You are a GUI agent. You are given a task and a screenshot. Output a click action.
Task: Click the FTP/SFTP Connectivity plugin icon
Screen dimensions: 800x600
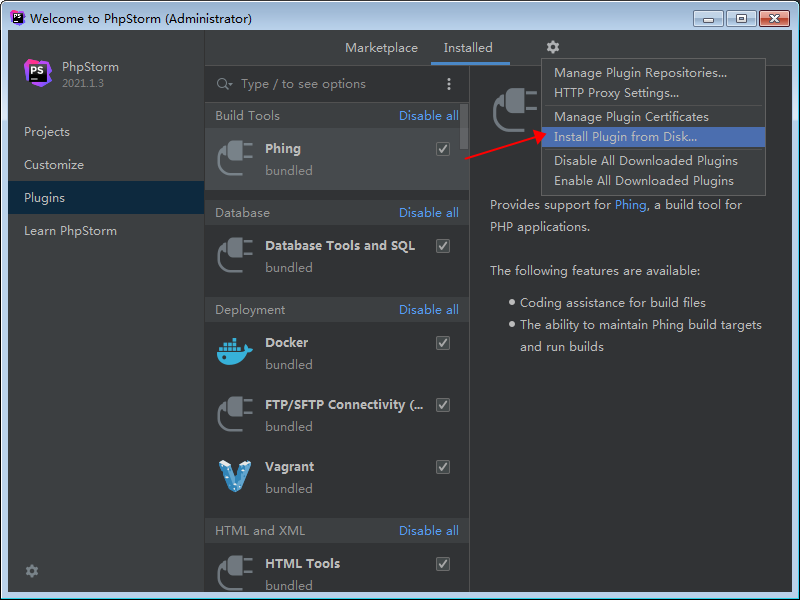coord(235,415)
